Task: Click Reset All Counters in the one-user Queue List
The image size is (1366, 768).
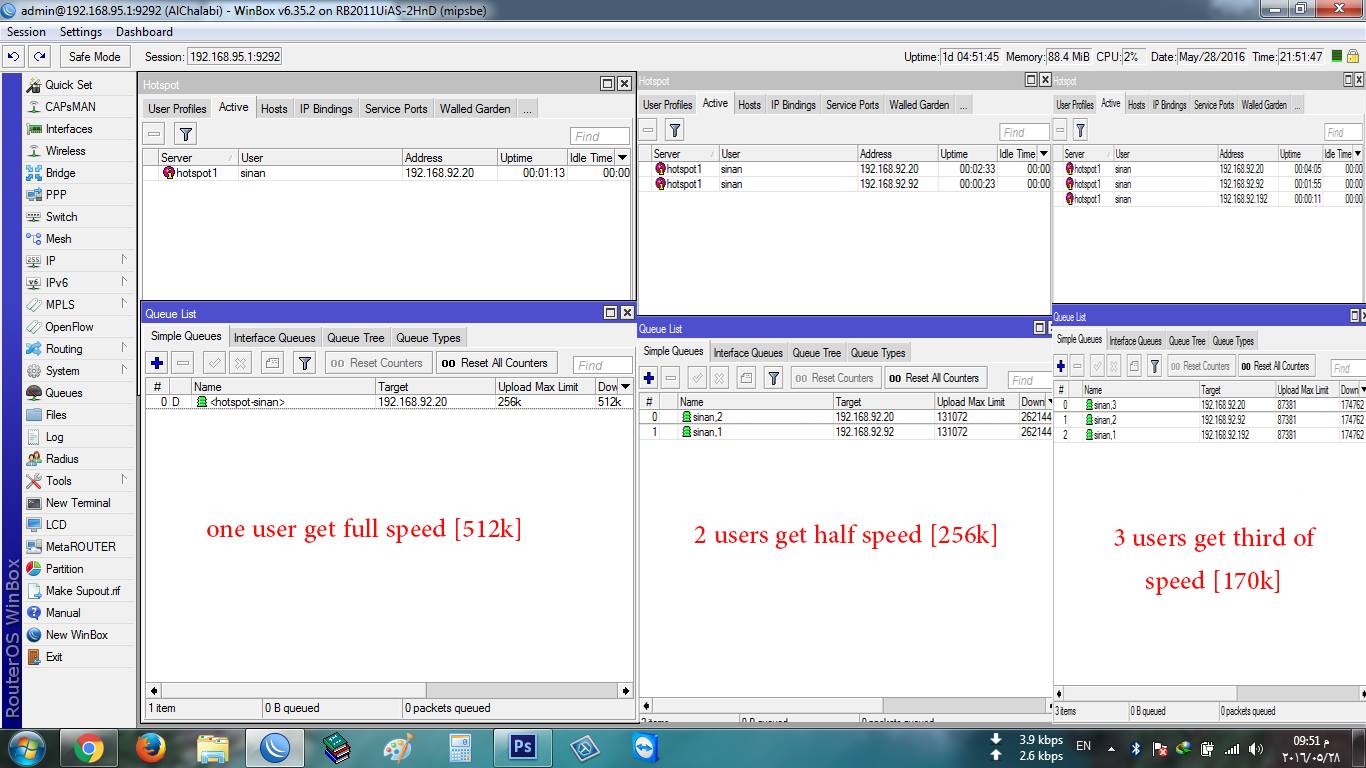Action: [494, 363]
